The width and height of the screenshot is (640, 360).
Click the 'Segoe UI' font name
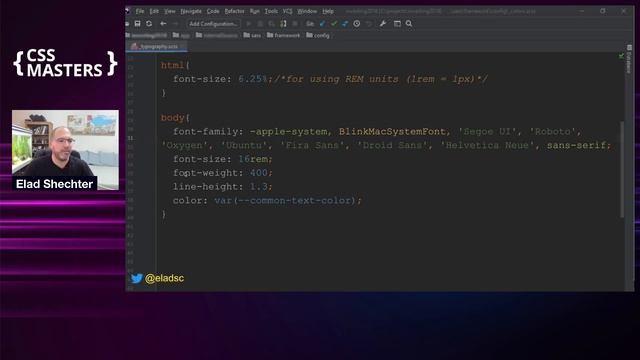(x=487, y=132)
